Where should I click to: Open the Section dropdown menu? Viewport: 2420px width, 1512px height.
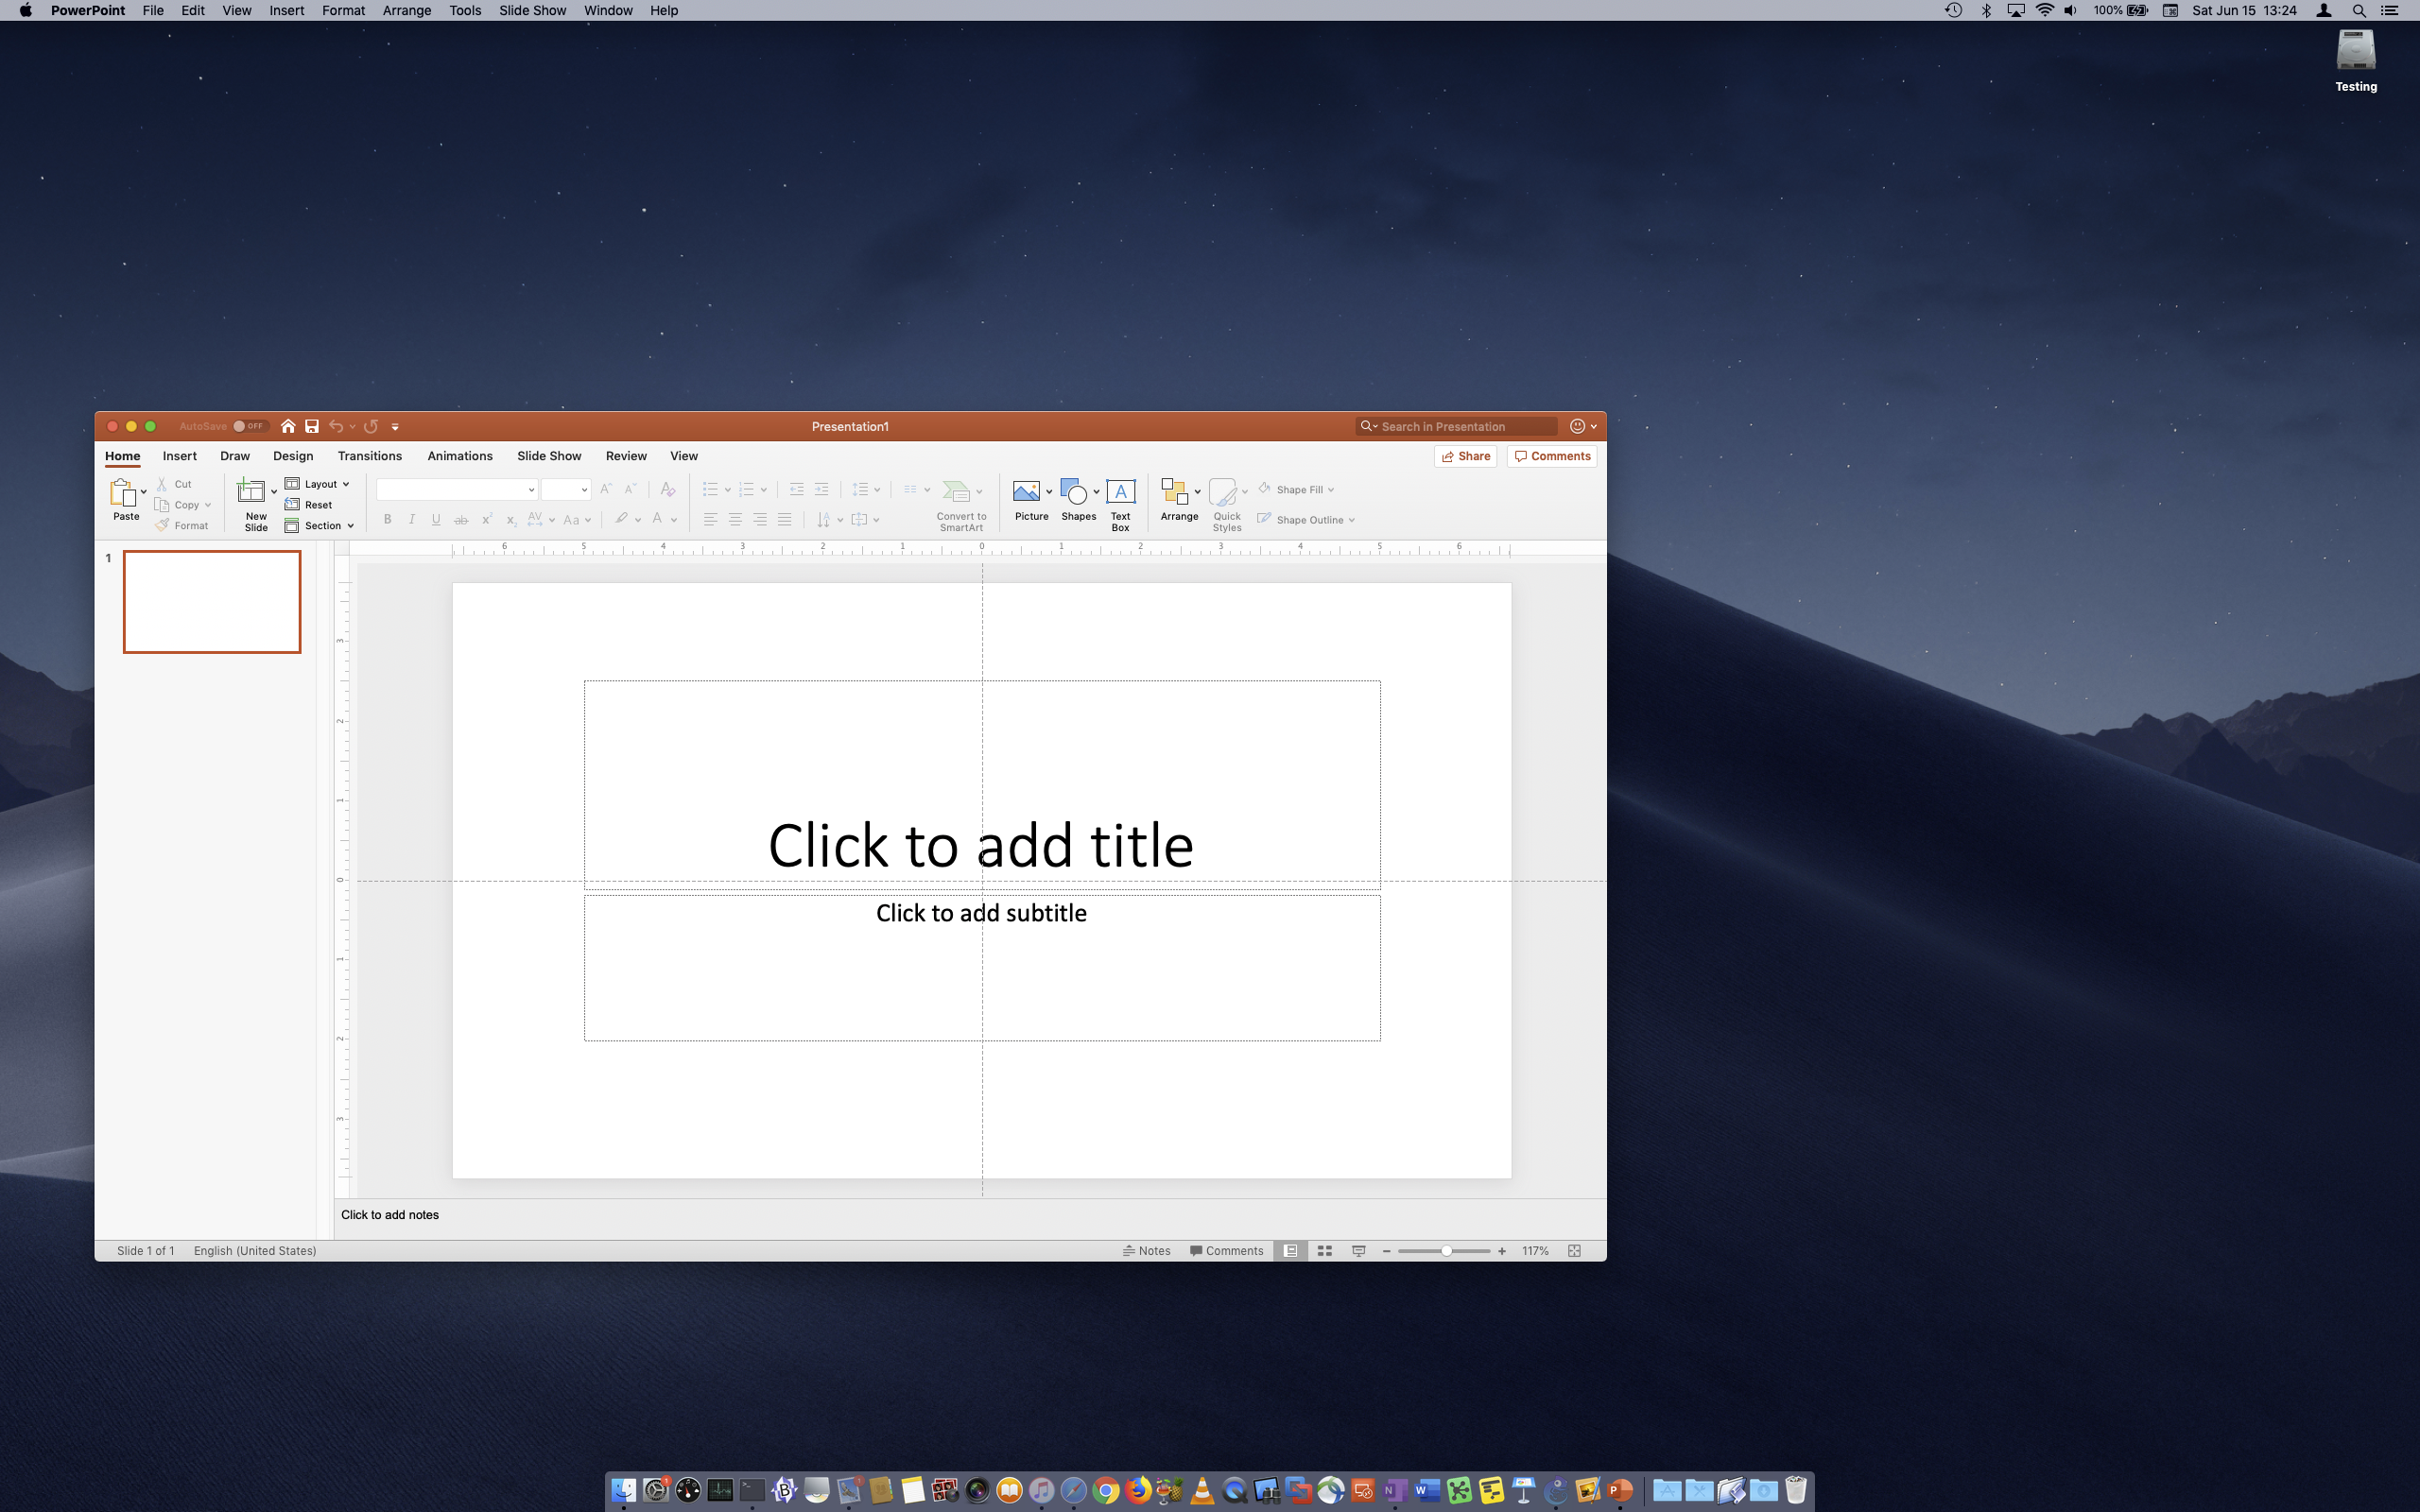320,526
